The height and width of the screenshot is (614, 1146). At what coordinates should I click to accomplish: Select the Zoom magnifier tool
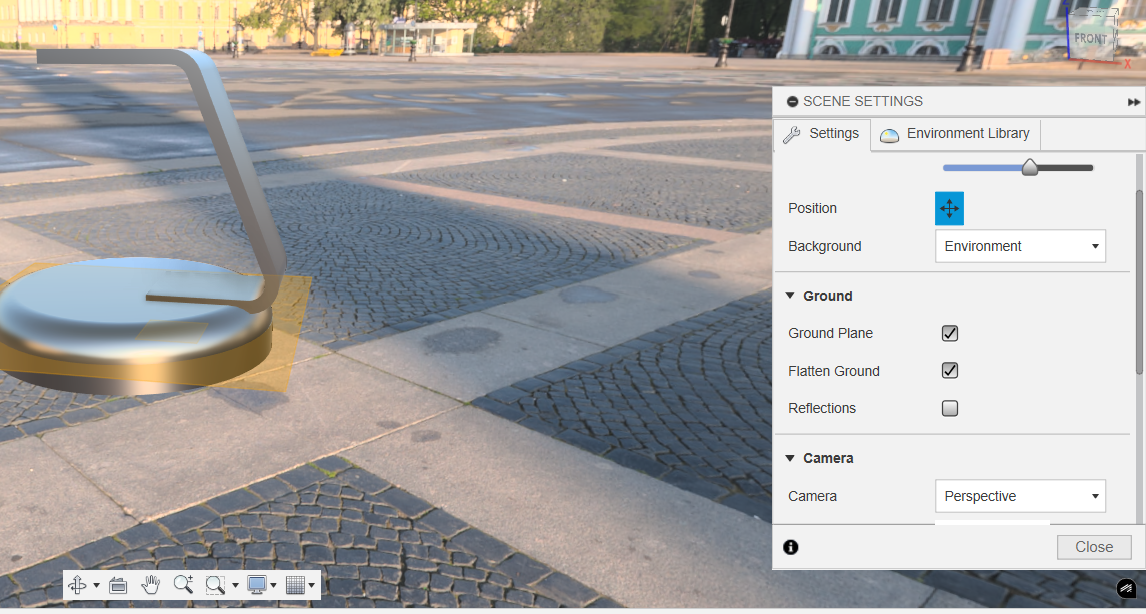point(183,584)
